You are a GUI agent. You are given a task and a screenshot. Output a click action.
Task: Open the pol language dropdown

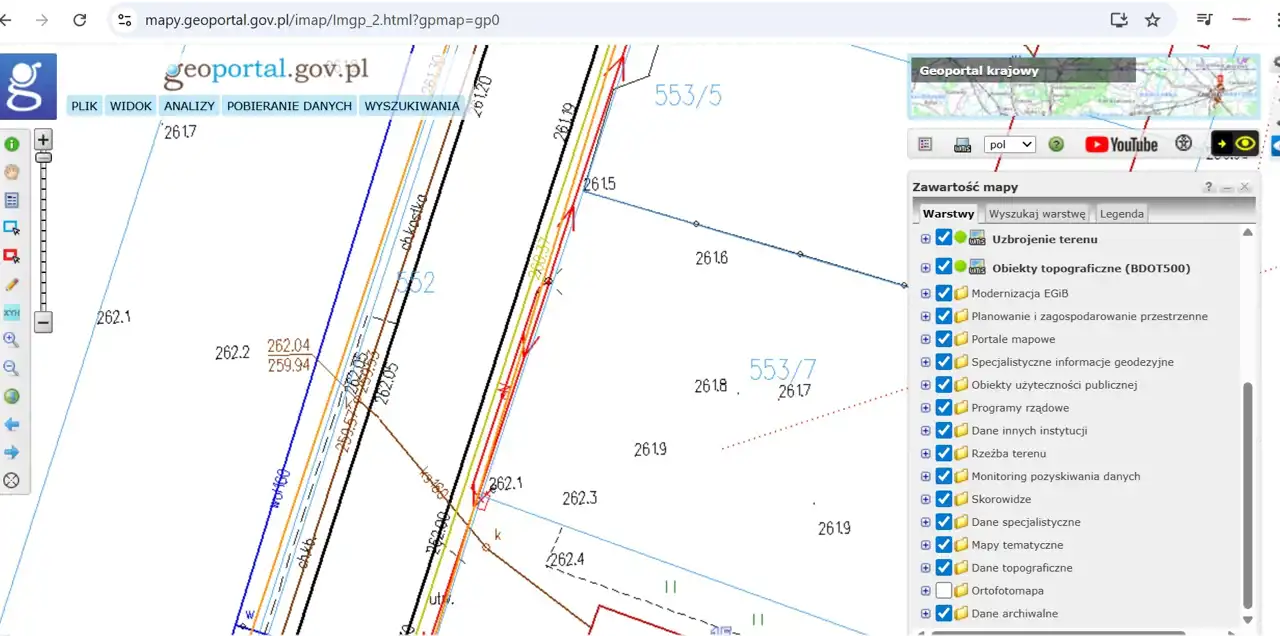click(x=1009, y=144)
